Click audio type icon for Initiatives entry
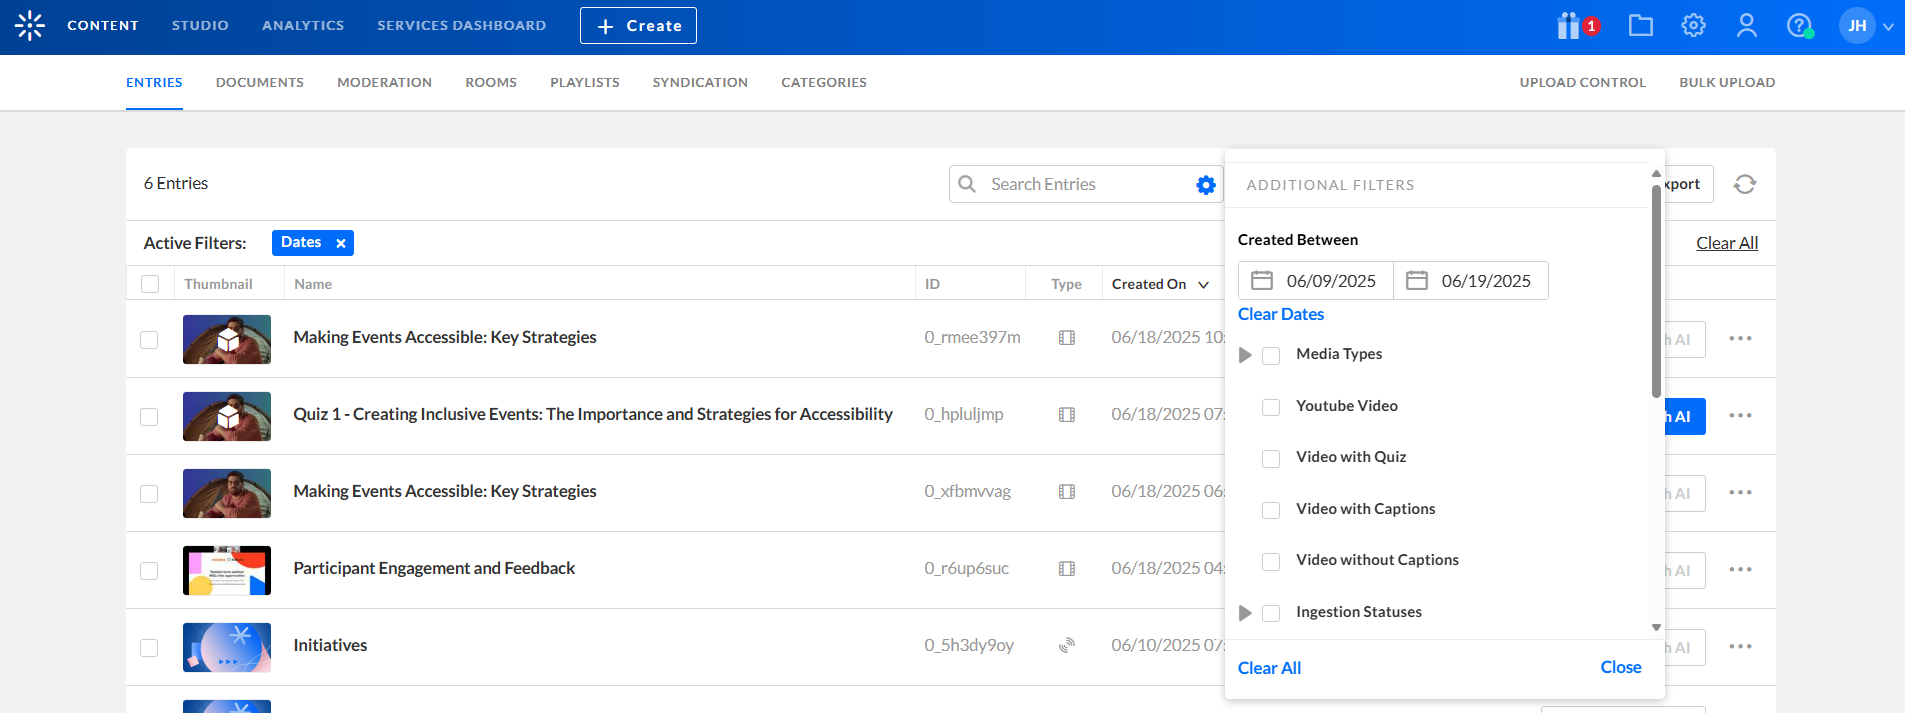Image resolution: width=1905 pixels, height=713 pixels. click(x=1067, y=646)
